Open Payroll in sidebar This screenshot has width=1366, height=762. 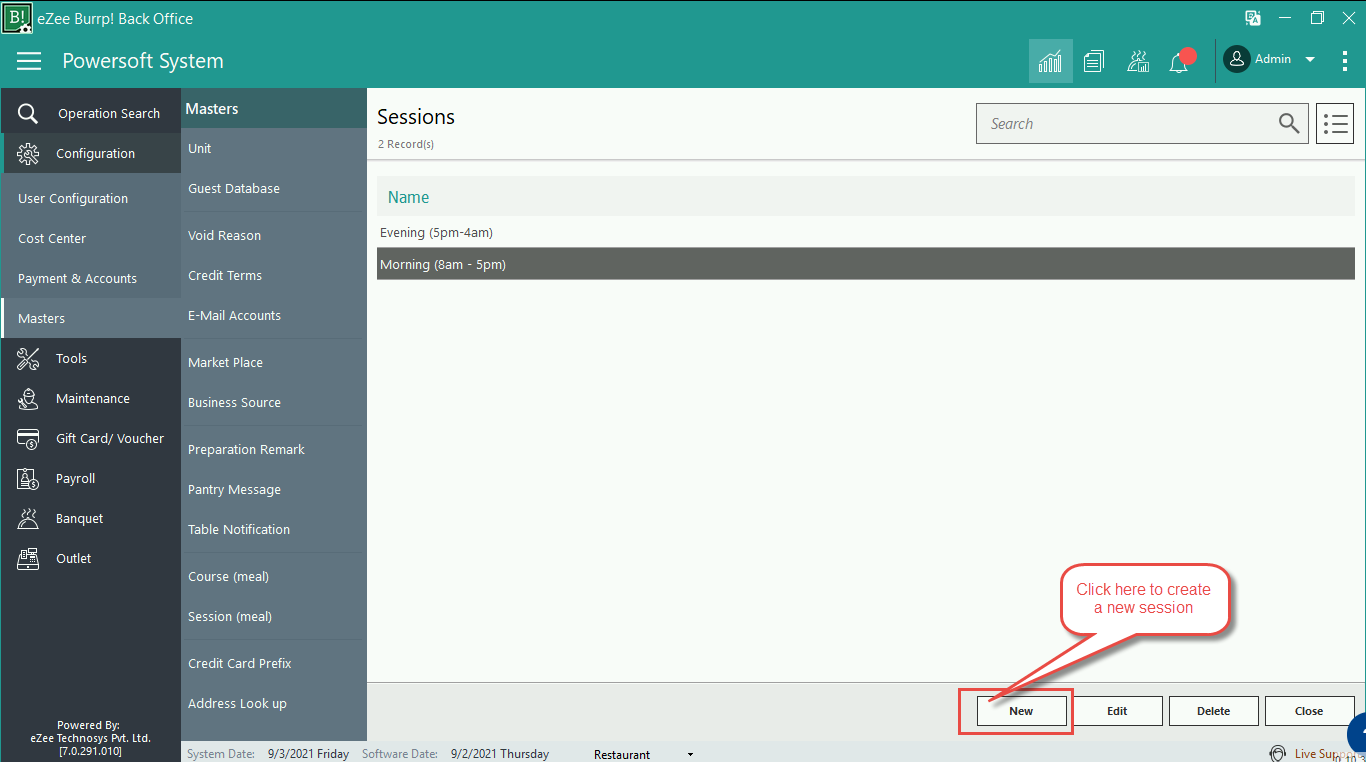click(x=76, y=479)
